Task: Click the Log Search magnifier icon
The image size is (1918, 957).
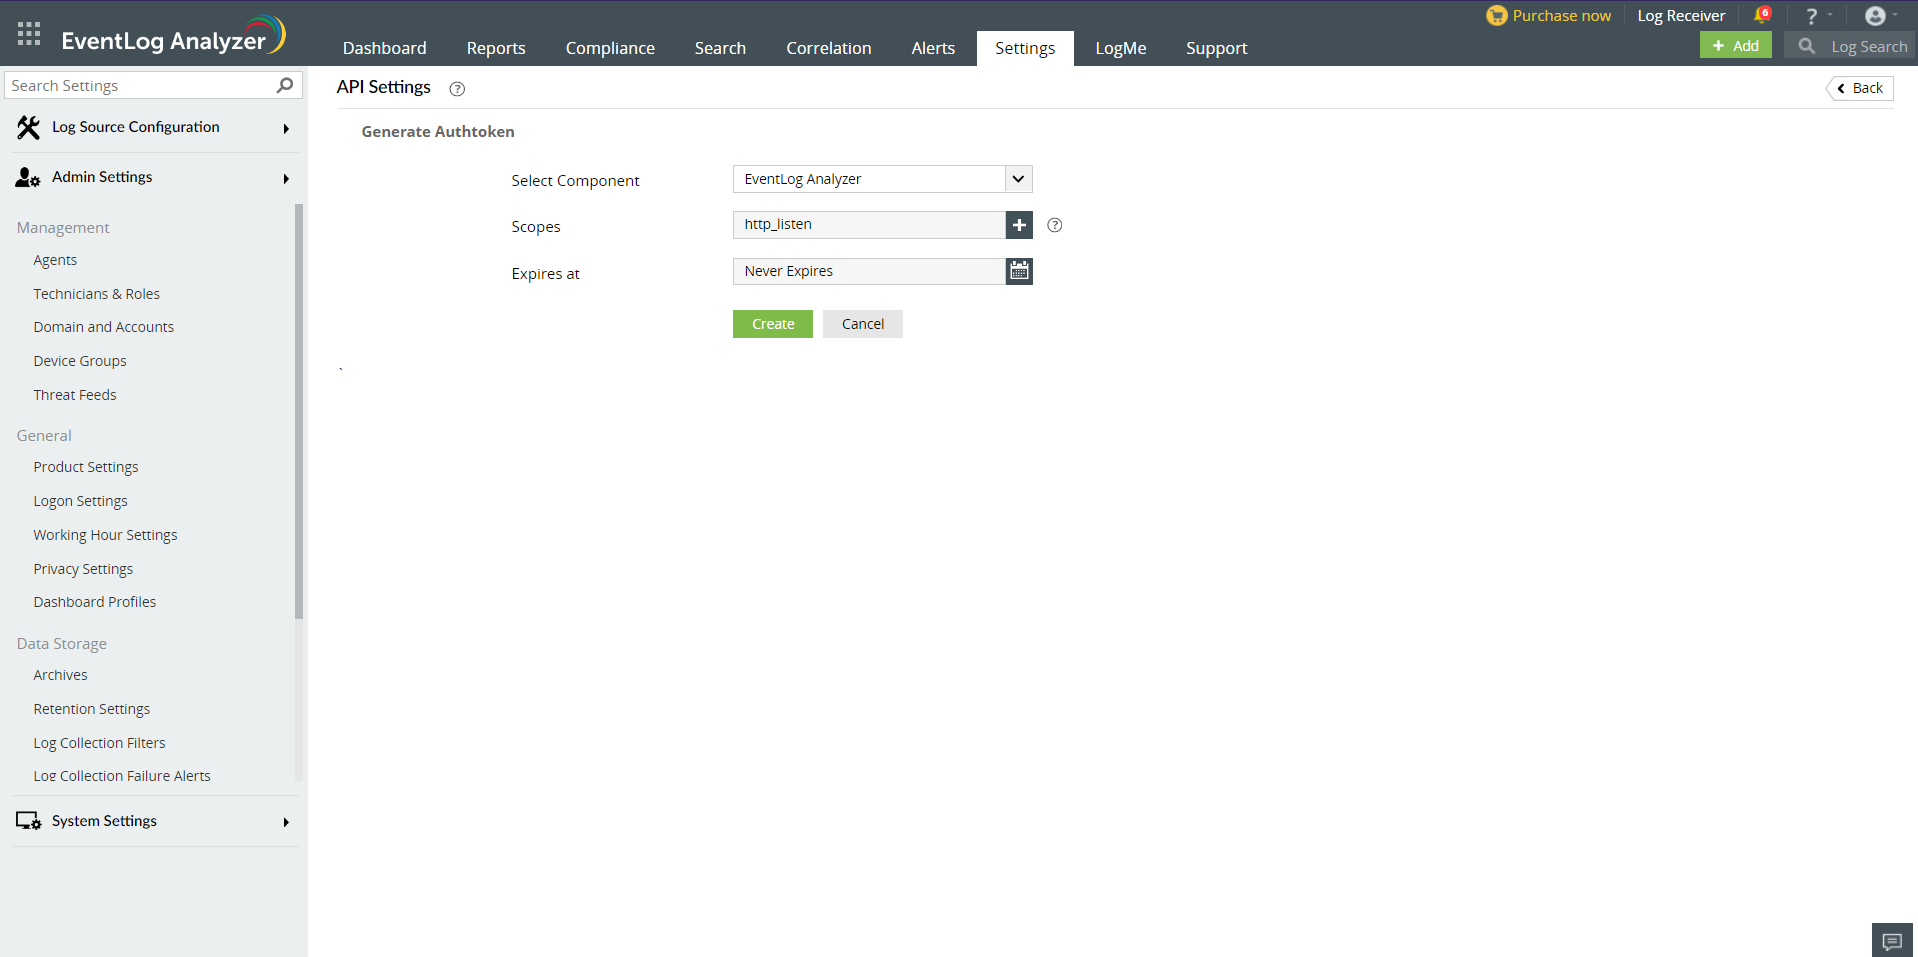Action: tap(1806, 46)
